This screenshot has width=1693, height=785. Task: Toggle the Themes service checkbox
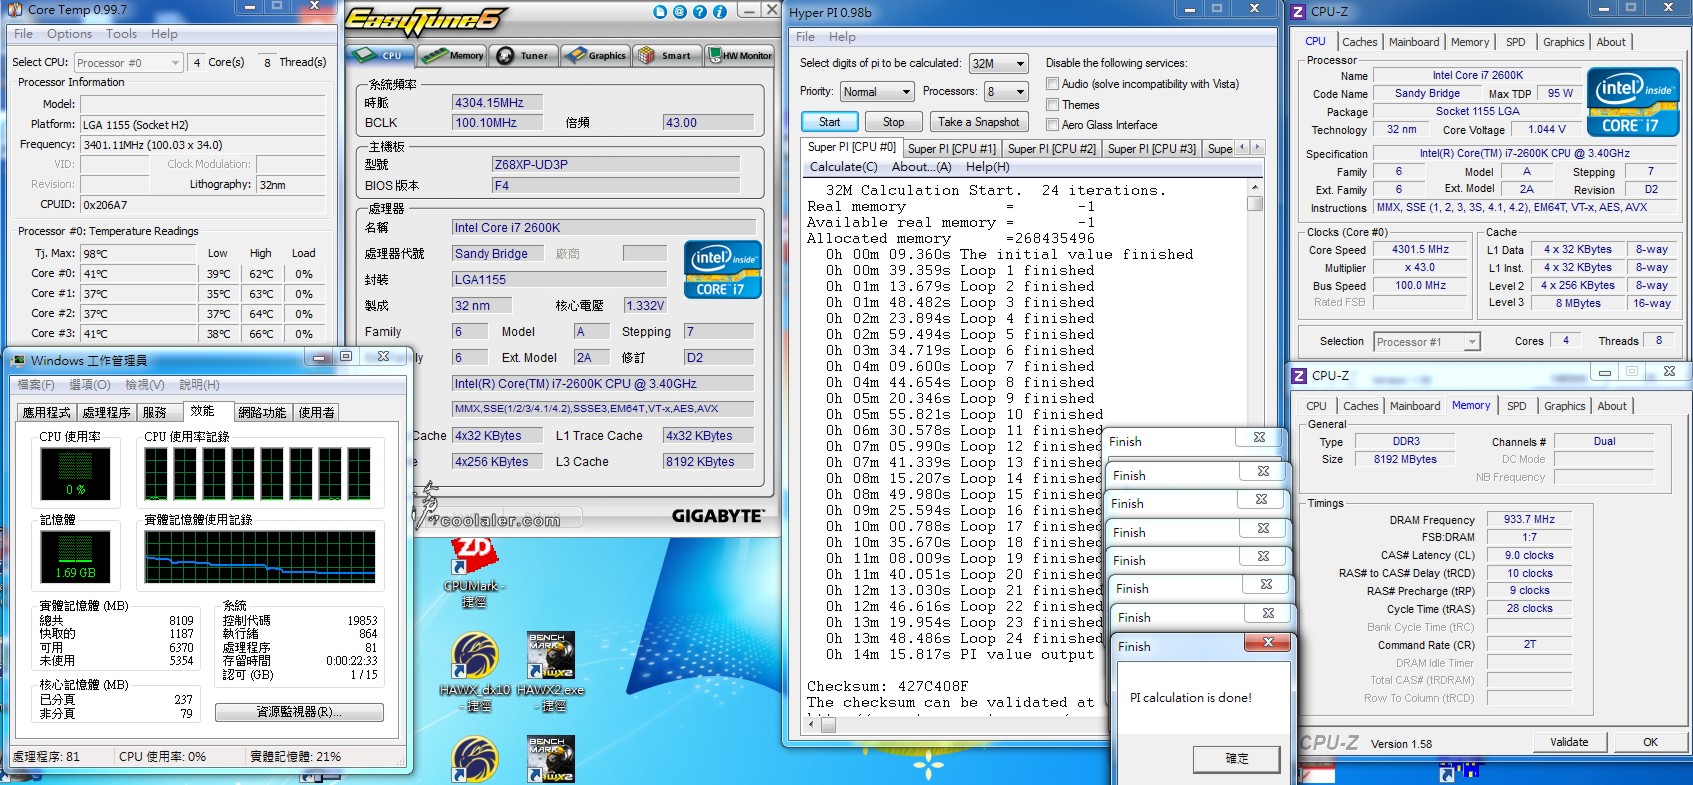pyautogui.click(x=1052, y=104)
